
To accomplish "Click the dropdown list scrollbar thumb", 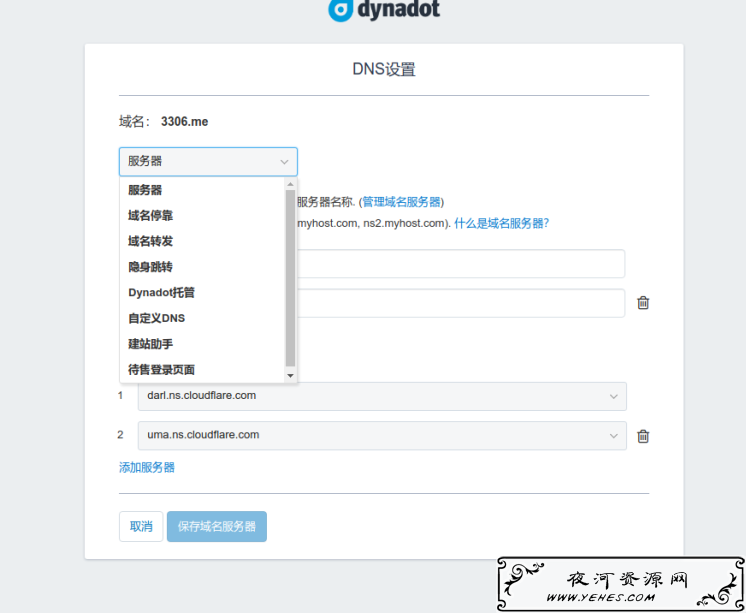I will tap(290, 278).
